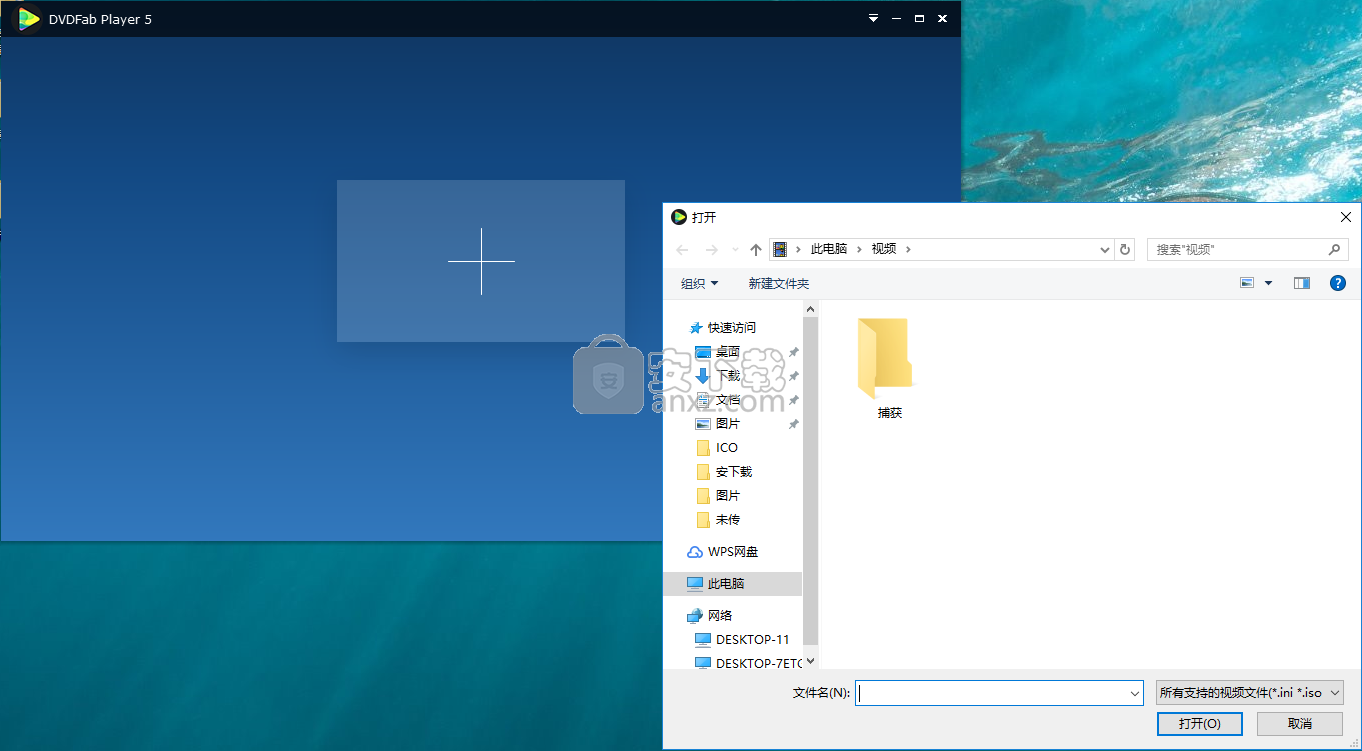Click the video library icon in address bar
Screen dimensions: 1362x751
780,249
